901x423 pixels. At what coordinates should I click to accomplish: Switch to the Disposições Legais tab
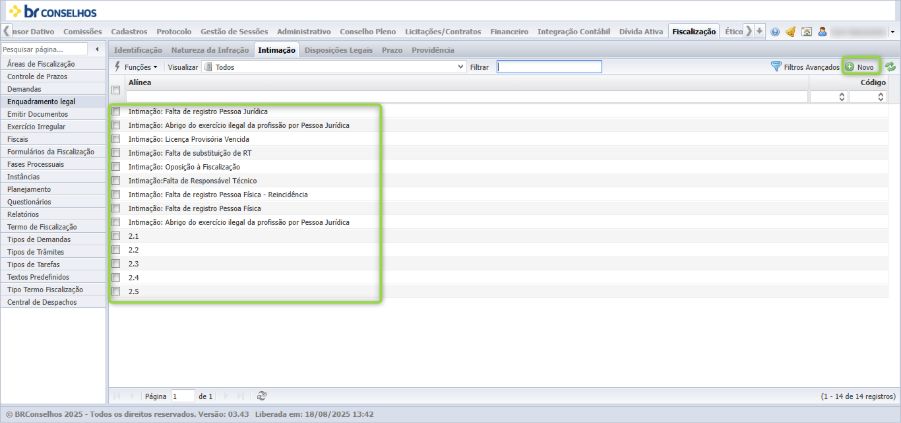[x=338, y=50]
